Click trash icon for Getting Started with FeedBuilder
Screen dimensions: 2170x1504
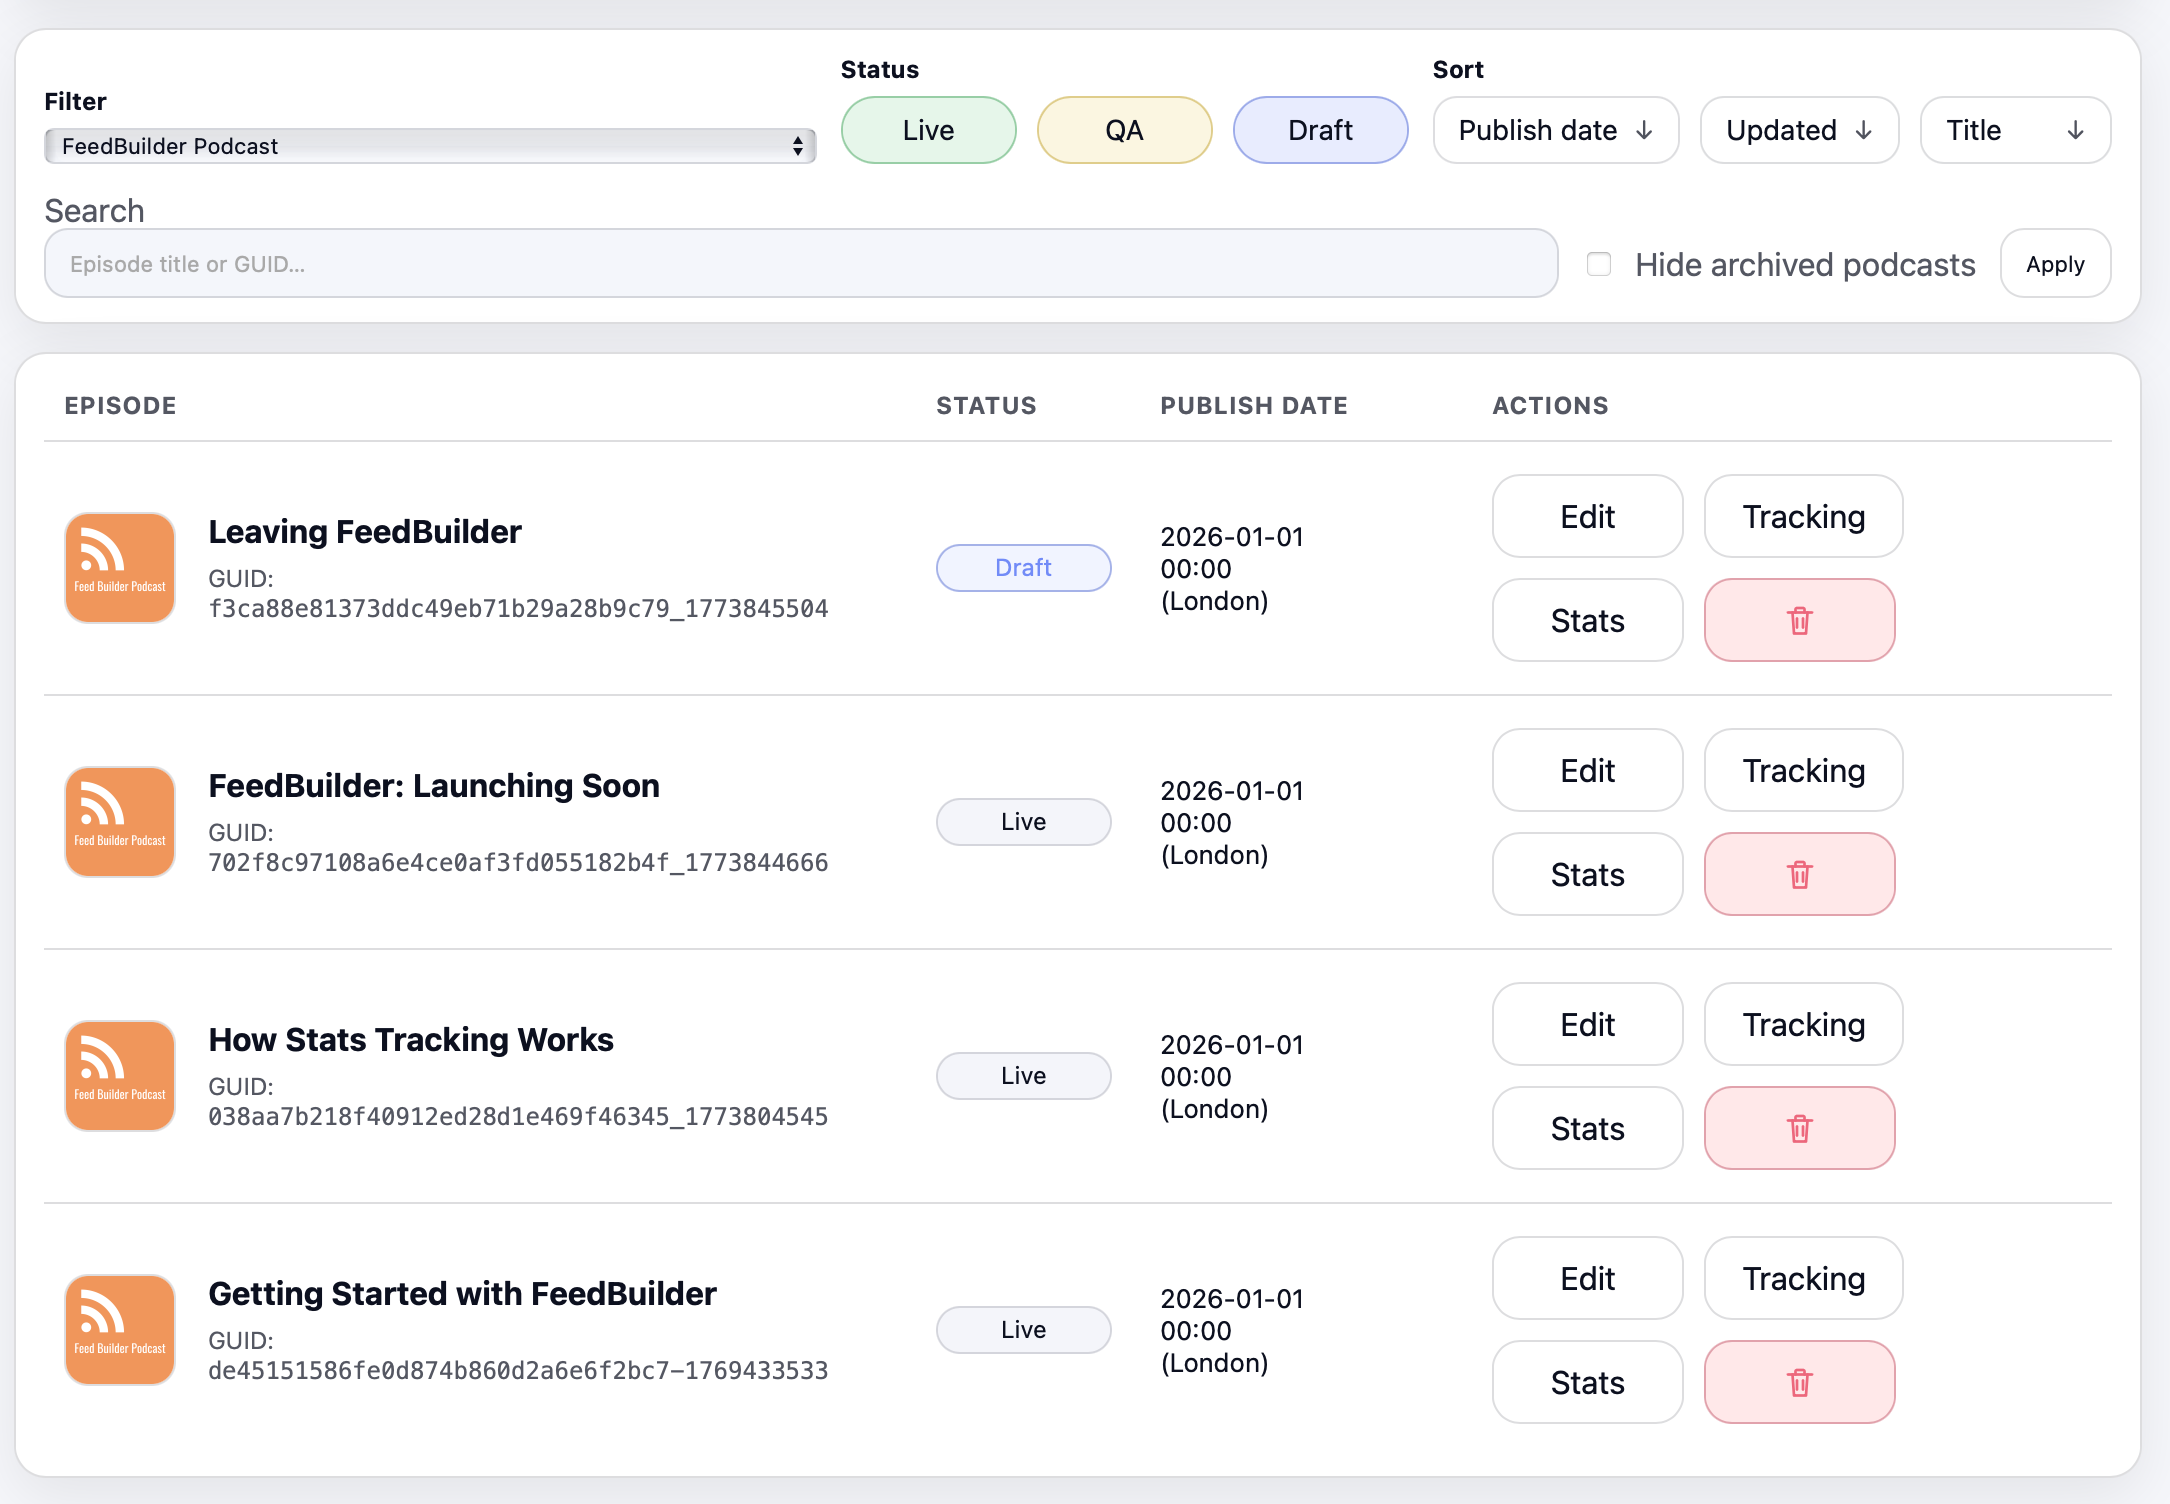click(x=1799, y=1382)
